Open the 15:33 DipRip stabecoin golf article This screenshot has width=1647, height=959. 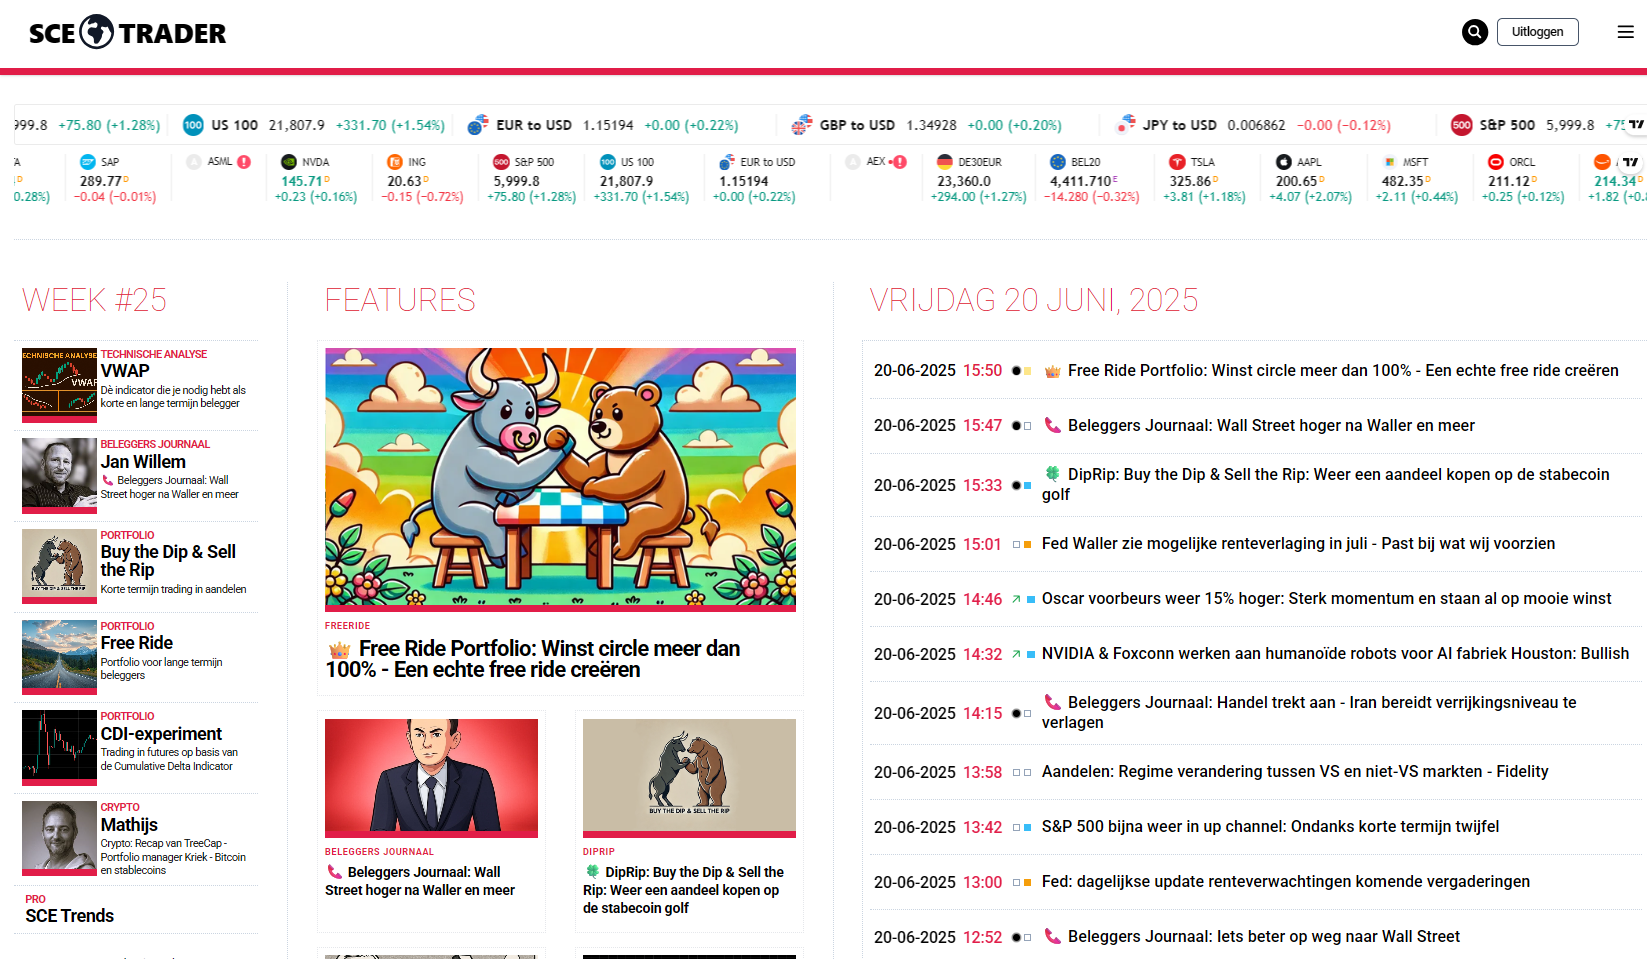[x=1326, y=484]
